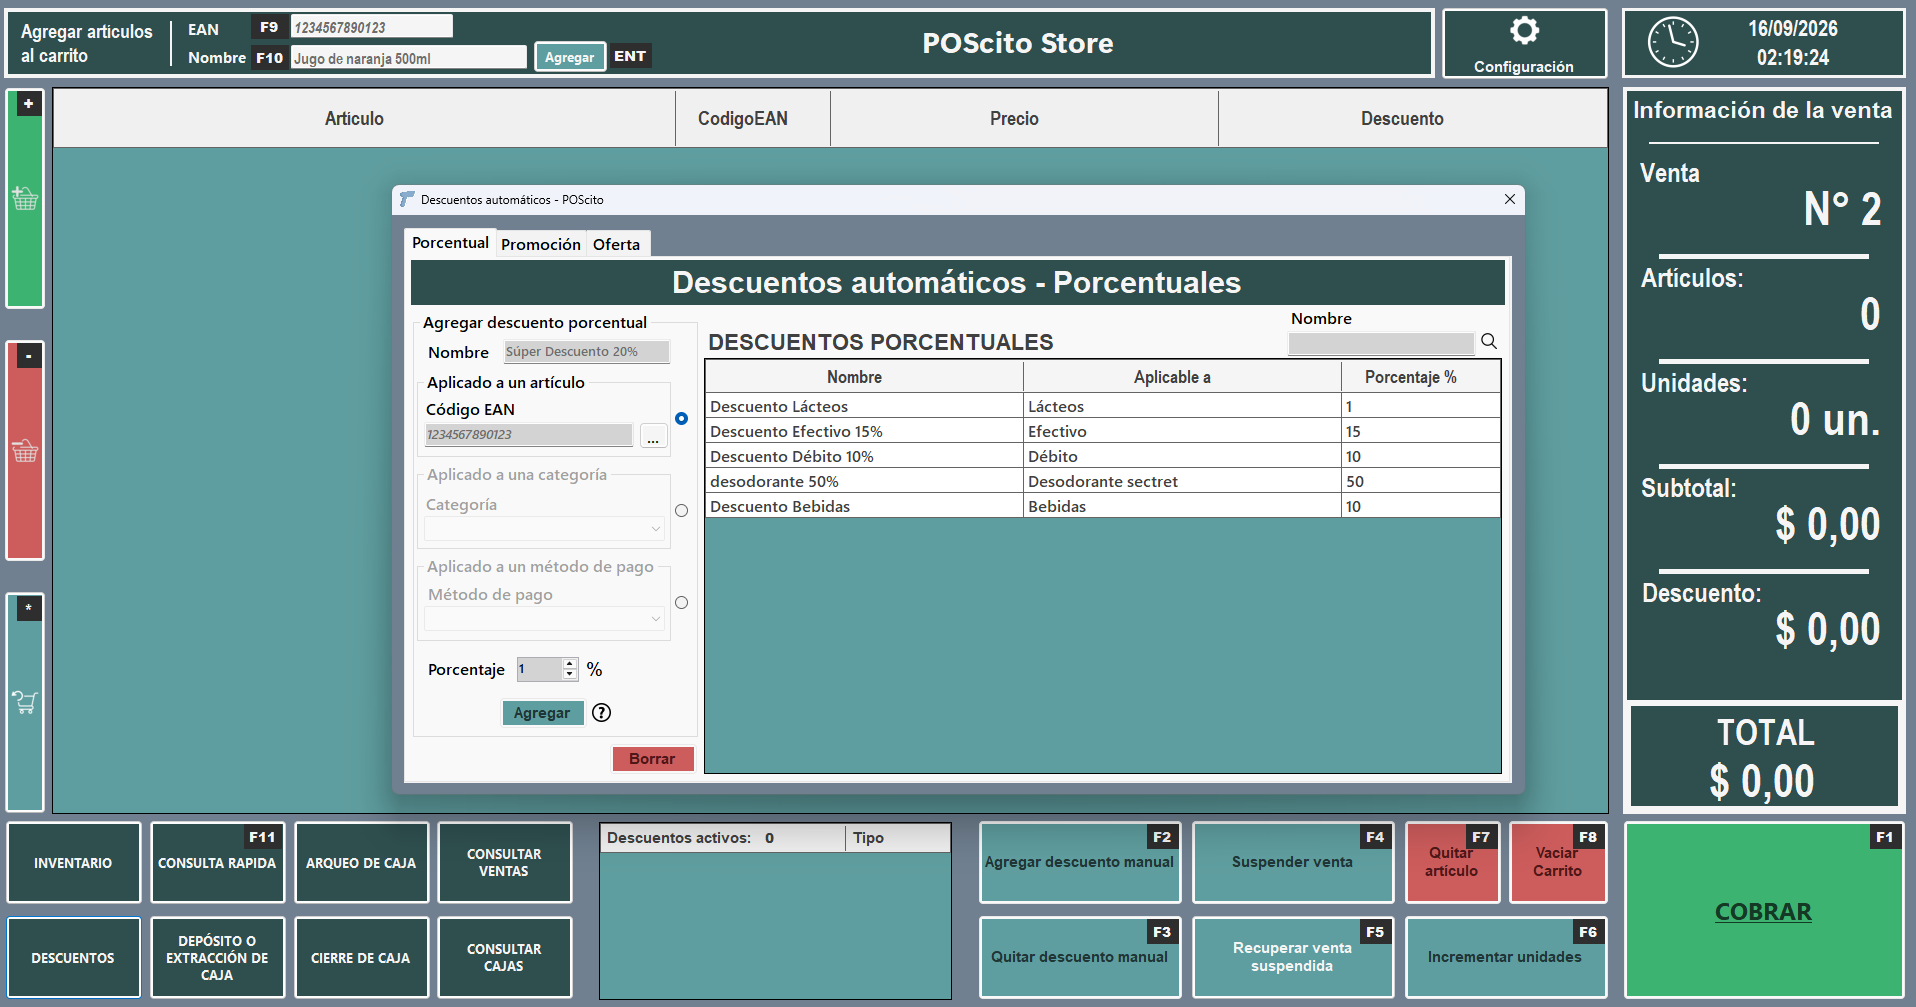Select the desodorante 50% row
1916x1007 pixels.
coord(1102,482)
